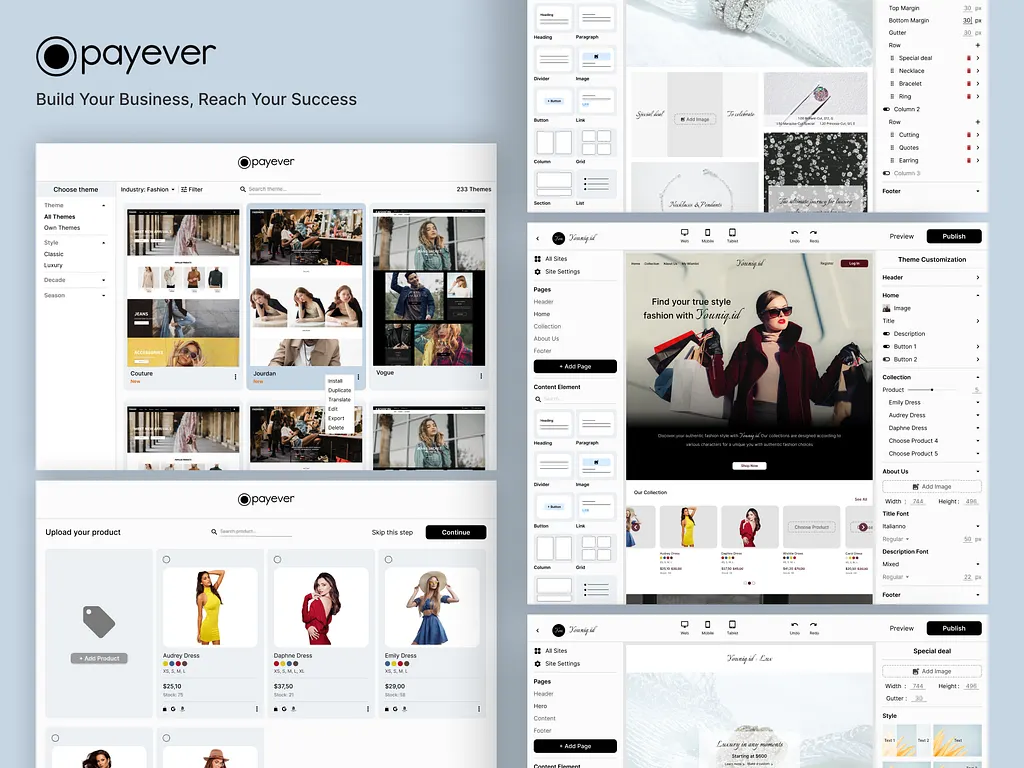Pick Divider content element in Theme Customization editor
Screen dimensions: 1024x768
point(554,465)
